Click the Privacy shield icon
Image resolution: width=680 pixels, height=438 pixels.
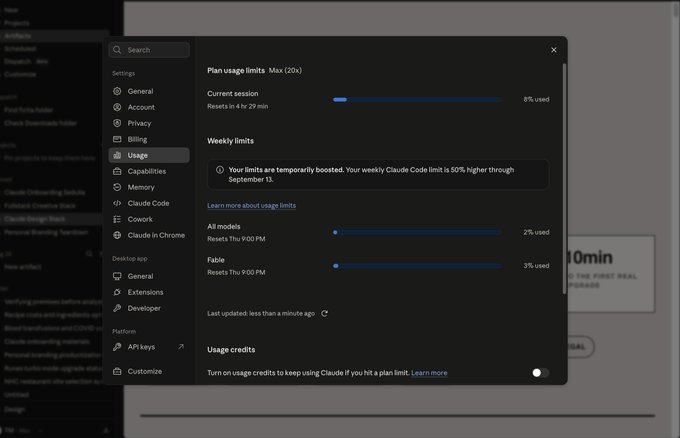117,123
